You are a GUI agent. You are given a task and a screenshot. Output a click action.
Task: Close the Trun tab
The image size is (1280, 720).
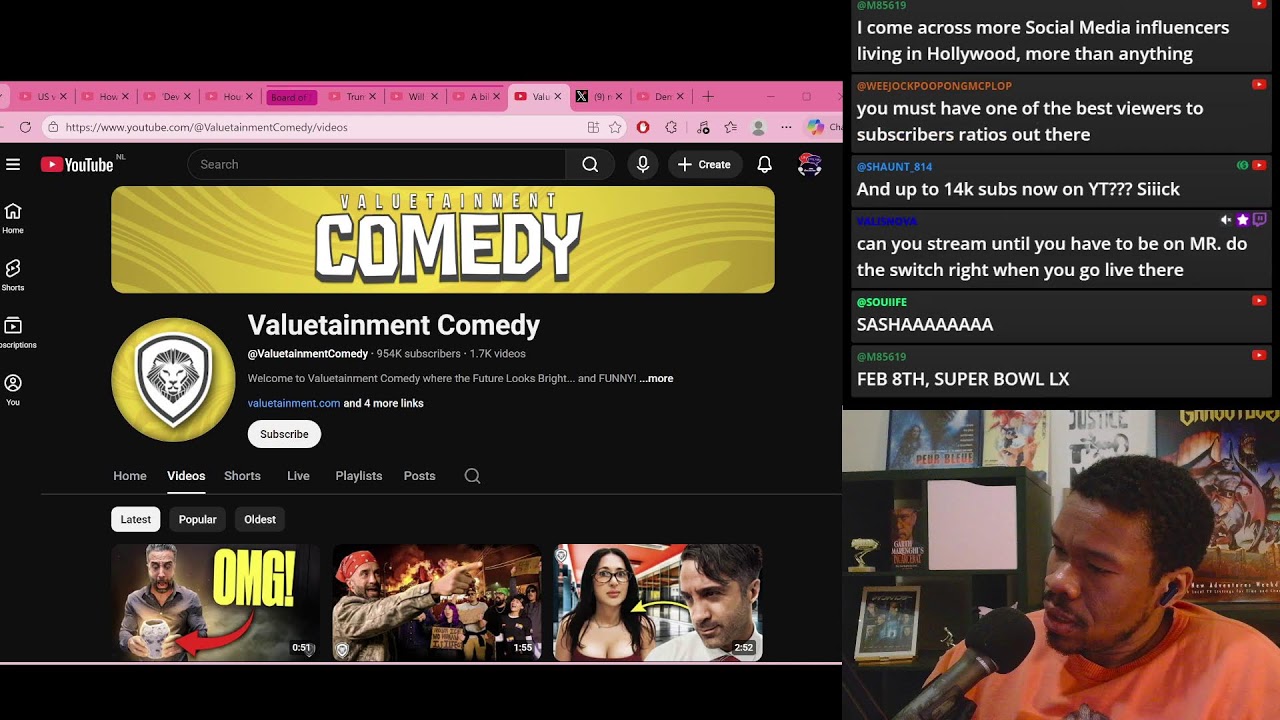[x=373, y=97]
